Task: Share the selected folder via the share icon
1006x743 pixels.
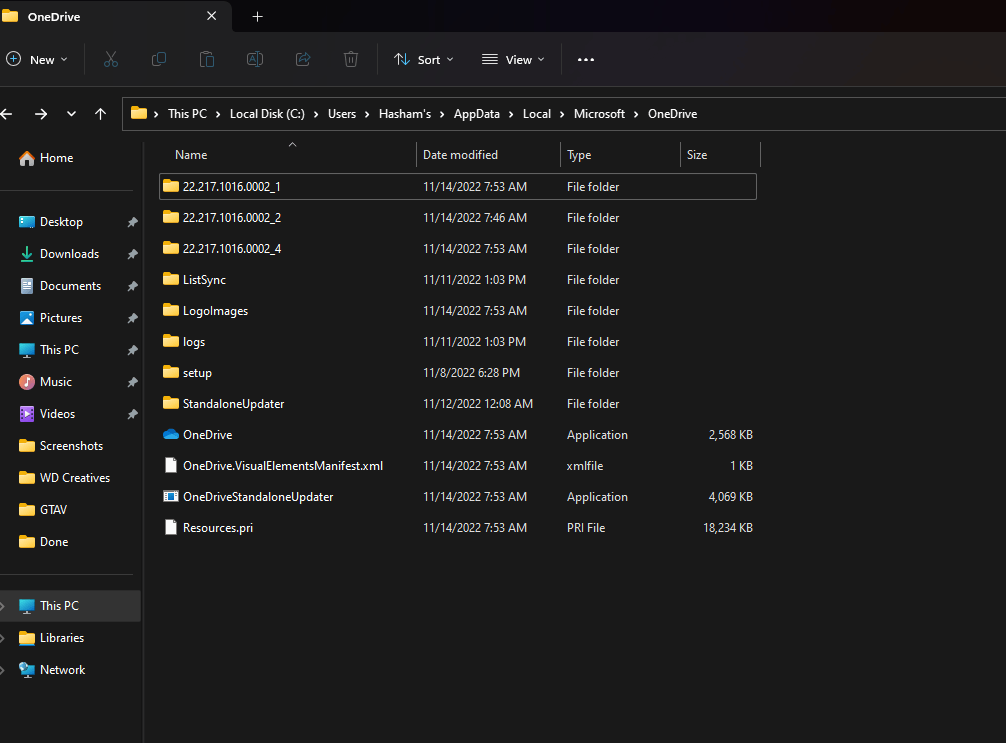Action: click(x=302, y=59)
